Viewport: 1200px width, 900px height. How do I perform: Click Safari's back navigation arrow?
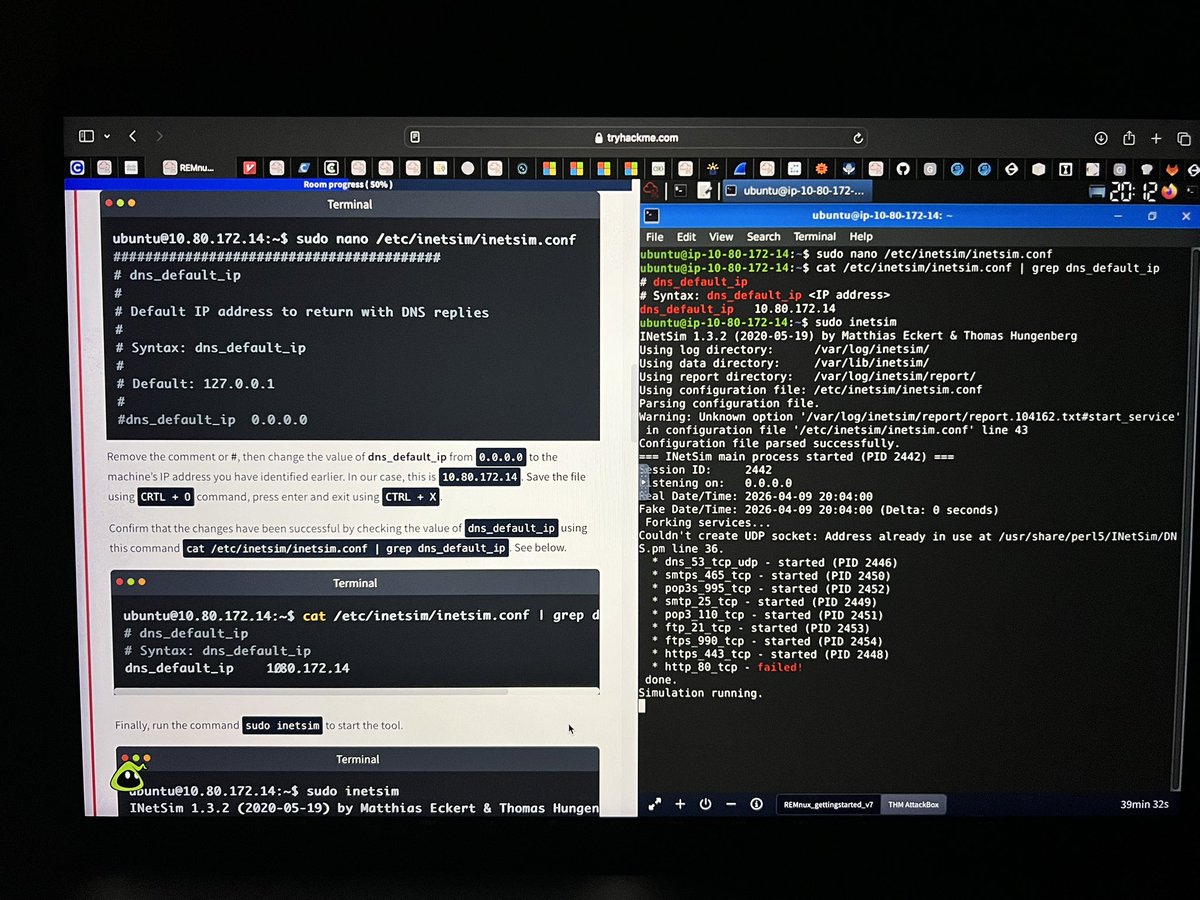133,135
